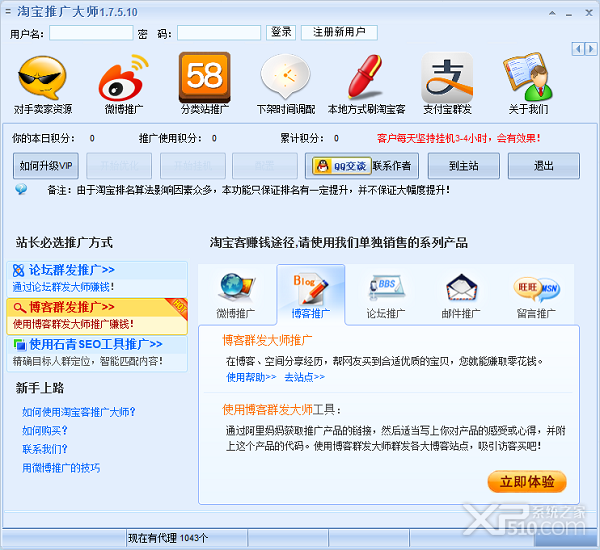The height and width of the screenshot is (550, 600).
Task: Open the 博客群发推广>> link
Action: tap(72, 307)
